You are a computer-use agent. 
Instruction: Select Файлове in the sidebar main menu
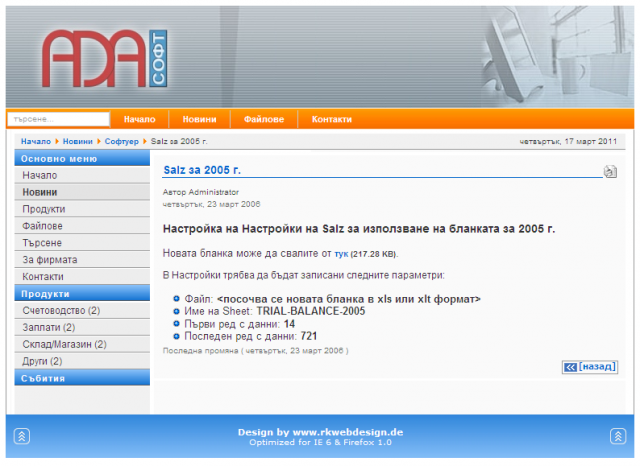pos(82,226)
